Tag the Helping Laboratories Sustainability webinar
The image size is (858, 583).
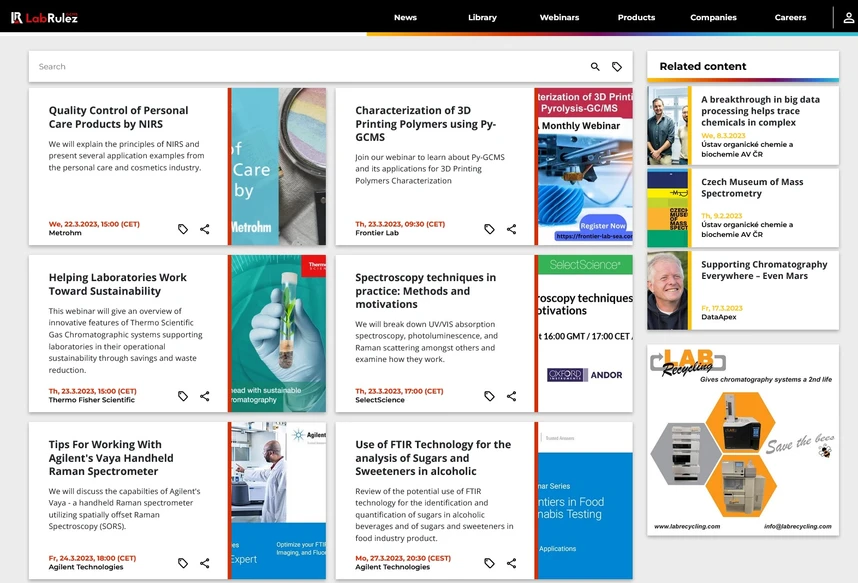[183, 396]
